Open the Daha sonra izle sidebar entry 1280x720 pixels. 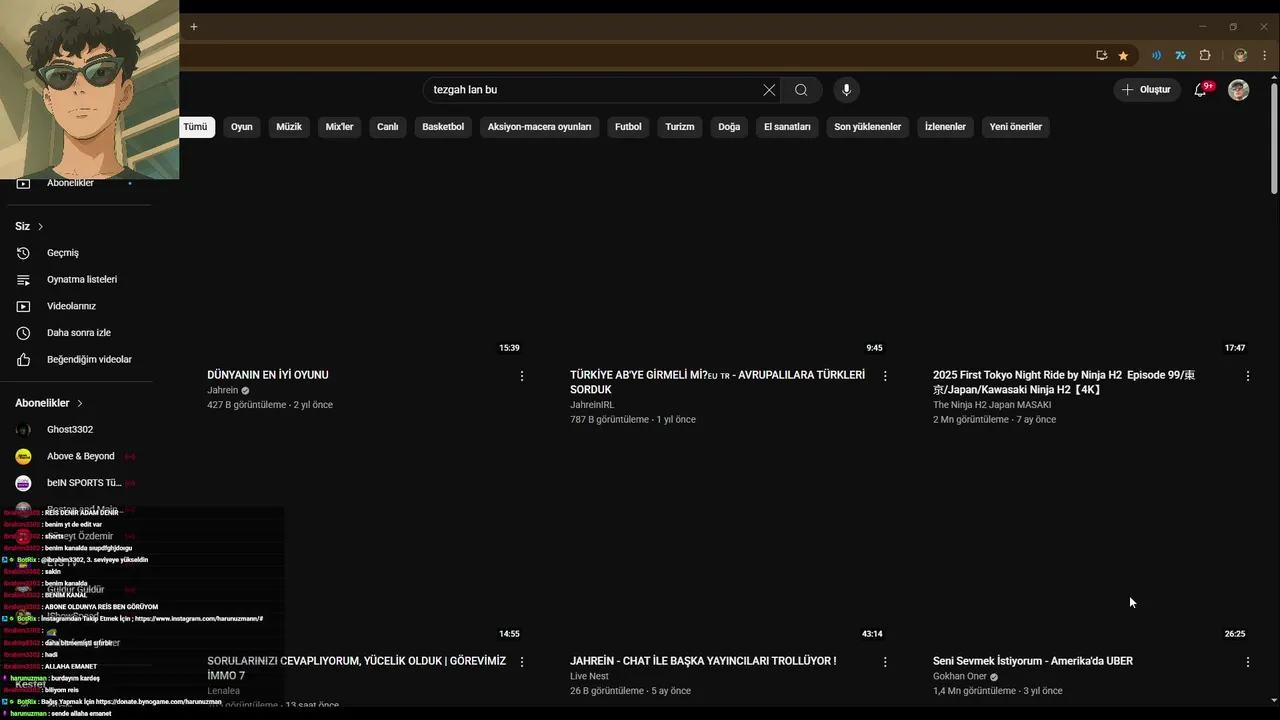76,333
